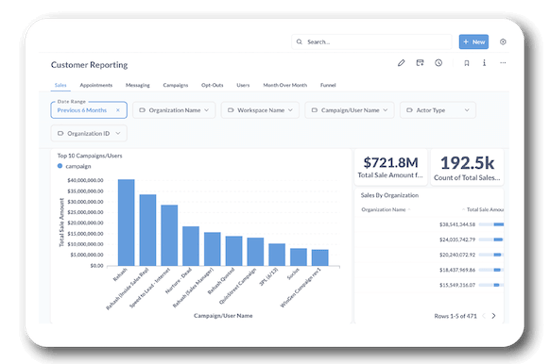Click the $18,437,969.86 table value
Image resolution: width=550 pixels, height=364 pixels.
(x=457, y=270)
